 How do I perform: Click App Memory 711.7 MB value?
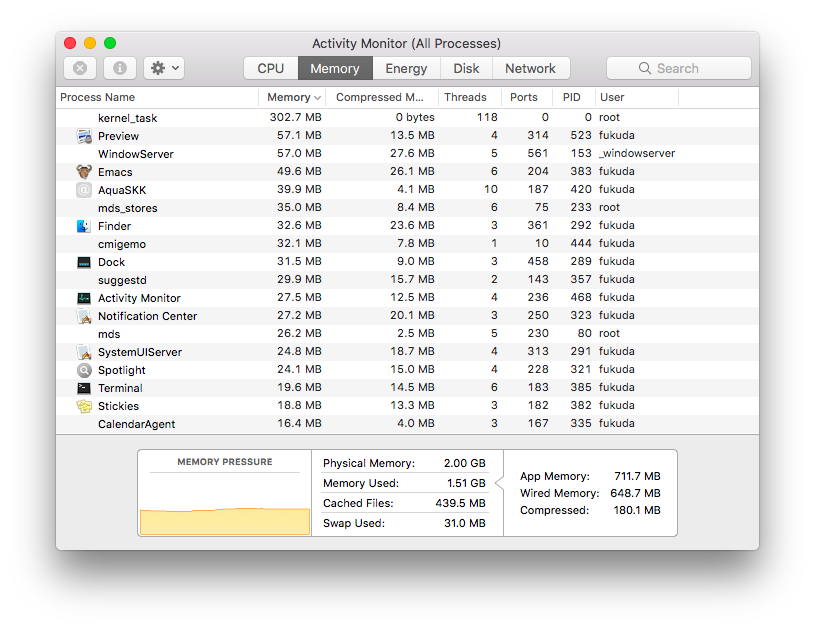[637, 476]
